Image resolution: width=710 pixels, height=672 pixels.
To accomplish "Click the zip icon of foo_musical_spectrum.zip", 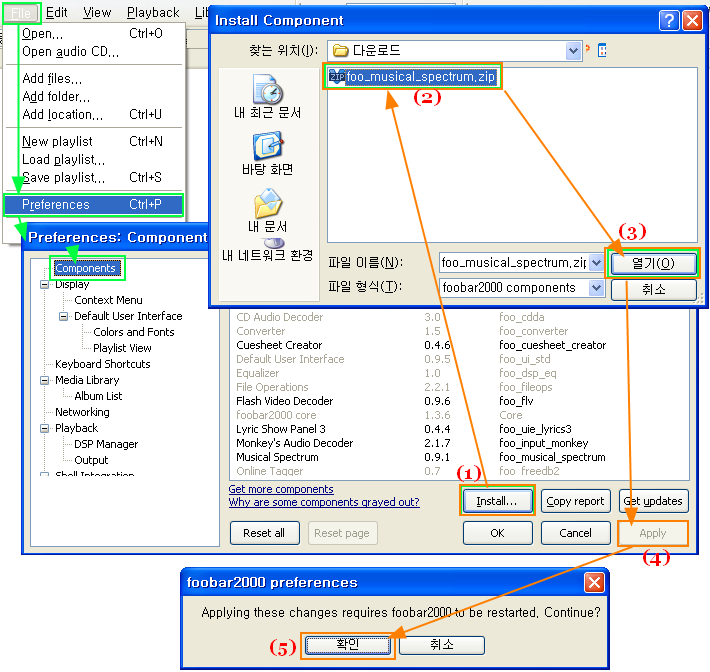I will click(337, 77).
